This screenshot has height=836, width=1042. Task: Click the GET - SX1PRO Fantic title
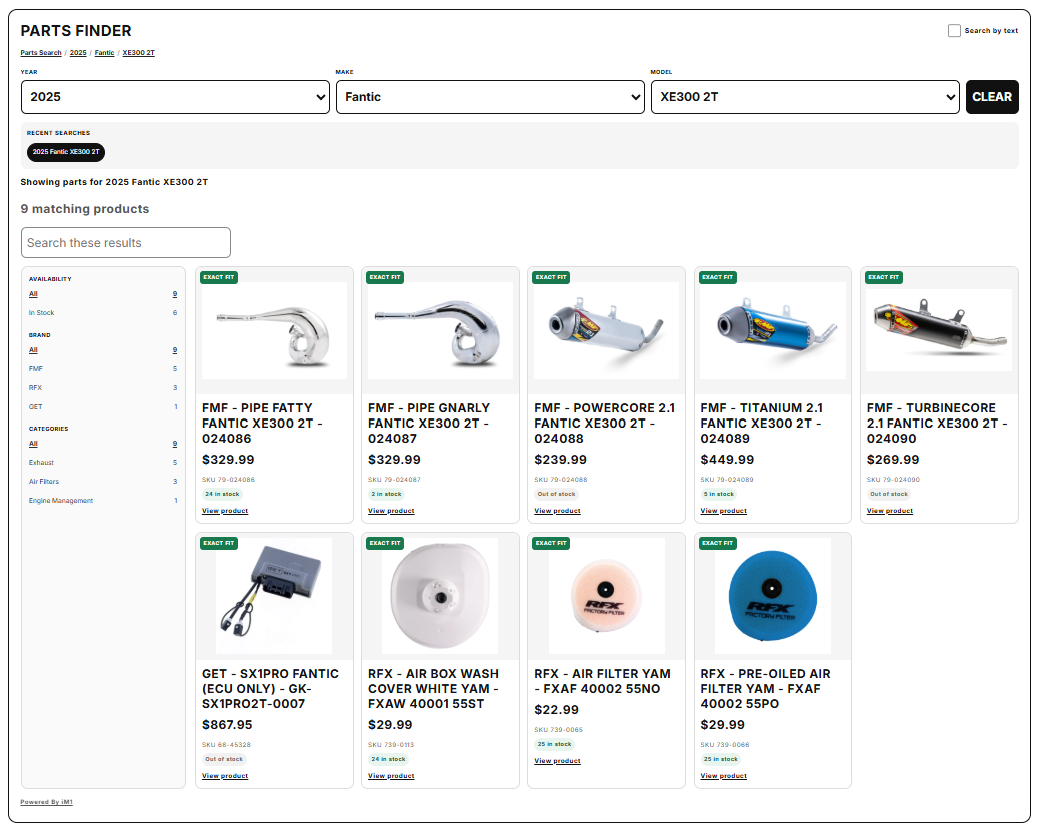(270, 688)
